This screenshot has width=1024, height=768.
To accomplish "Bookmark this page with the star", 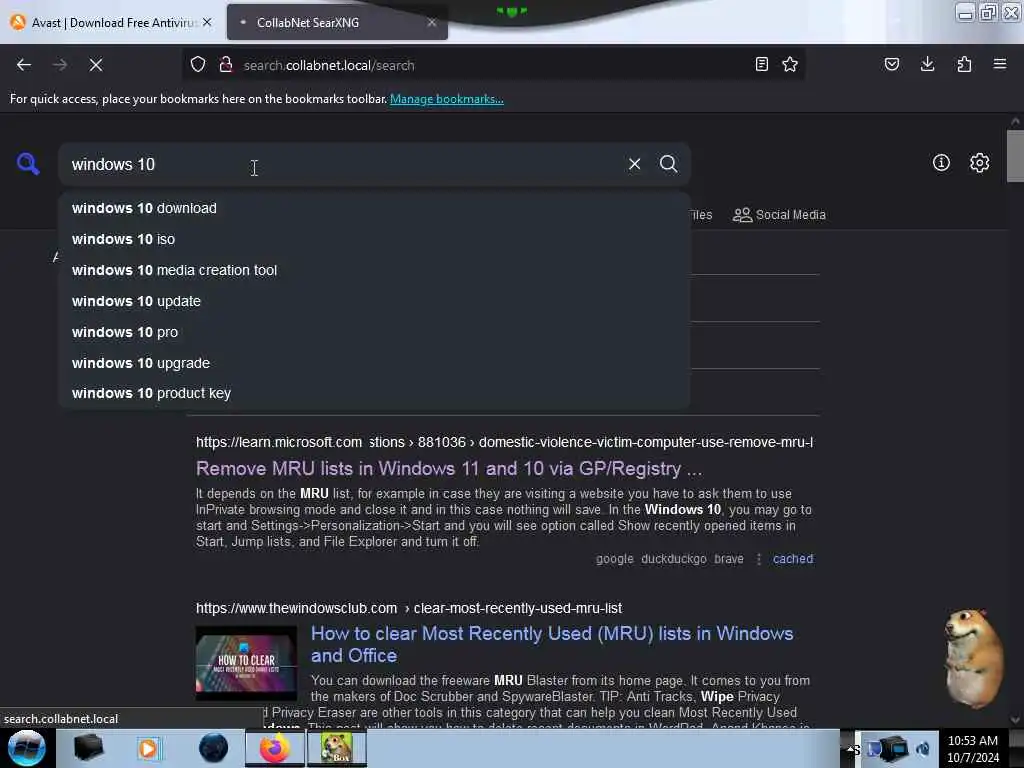I will (790, 65).
